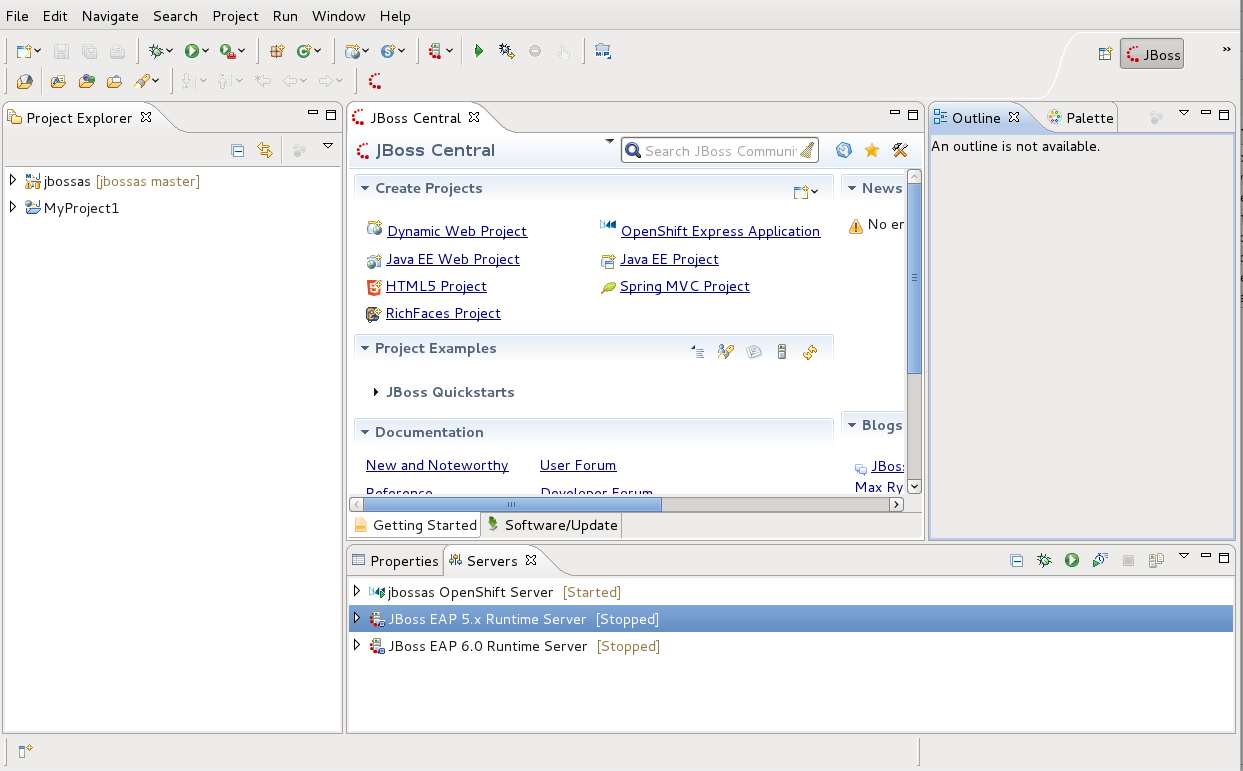This screenshot has height=771, width=1243.
Task: Click the Publish to server icon
Action: [x=1156, y=561]
